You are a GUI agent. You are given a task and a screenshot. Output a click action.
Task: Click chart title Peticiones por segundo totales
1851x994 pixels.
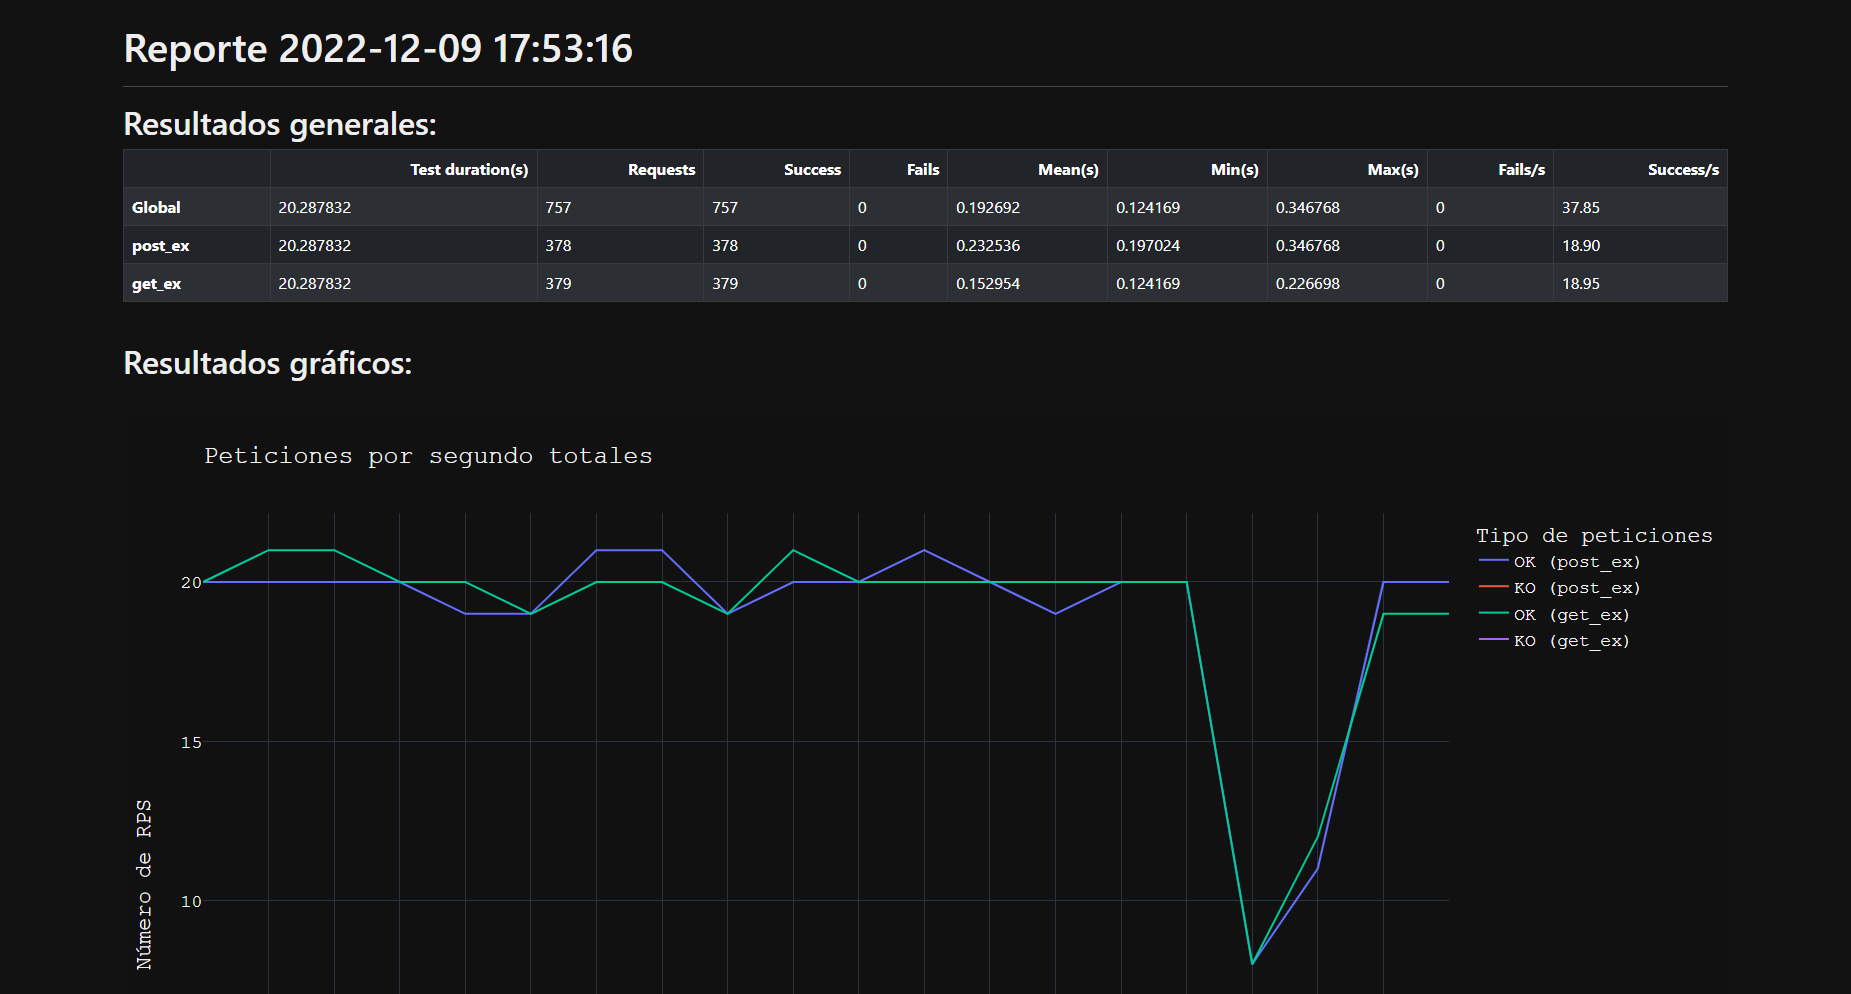pyautogui.click(x=428, y=456)
